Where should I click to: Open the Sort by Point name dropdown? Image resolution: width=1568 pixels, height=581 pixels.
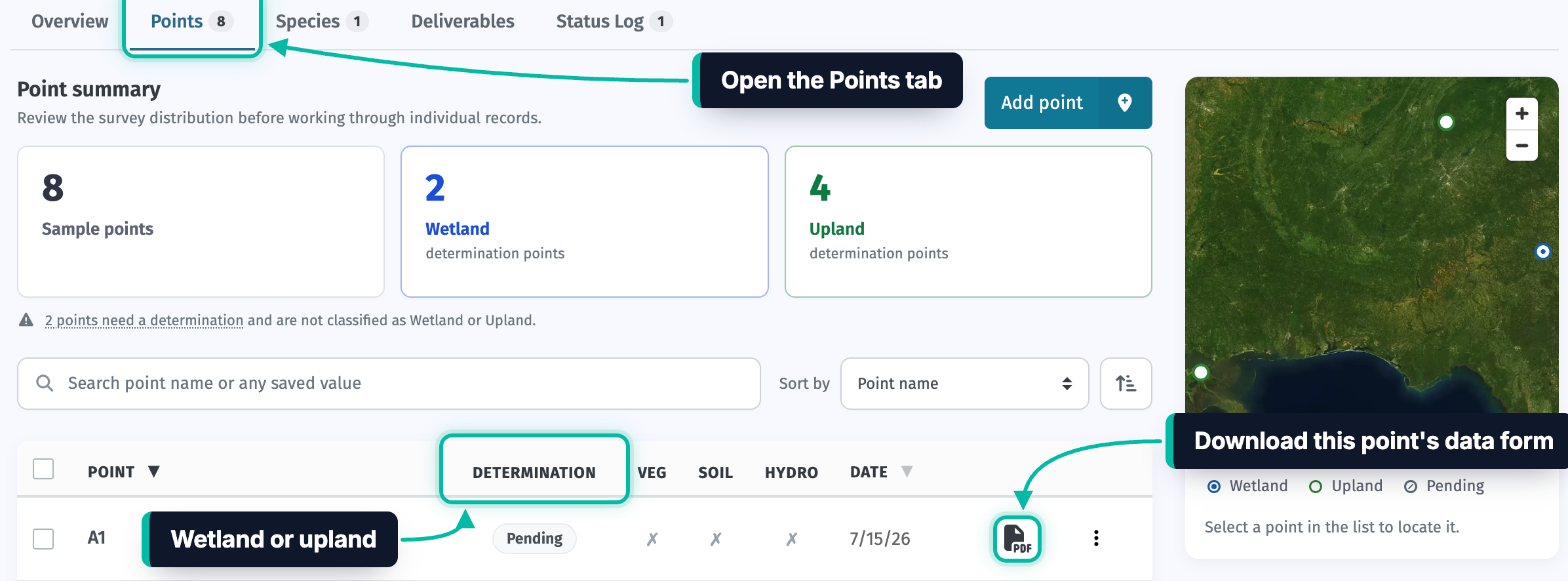[x=964, y=383]
